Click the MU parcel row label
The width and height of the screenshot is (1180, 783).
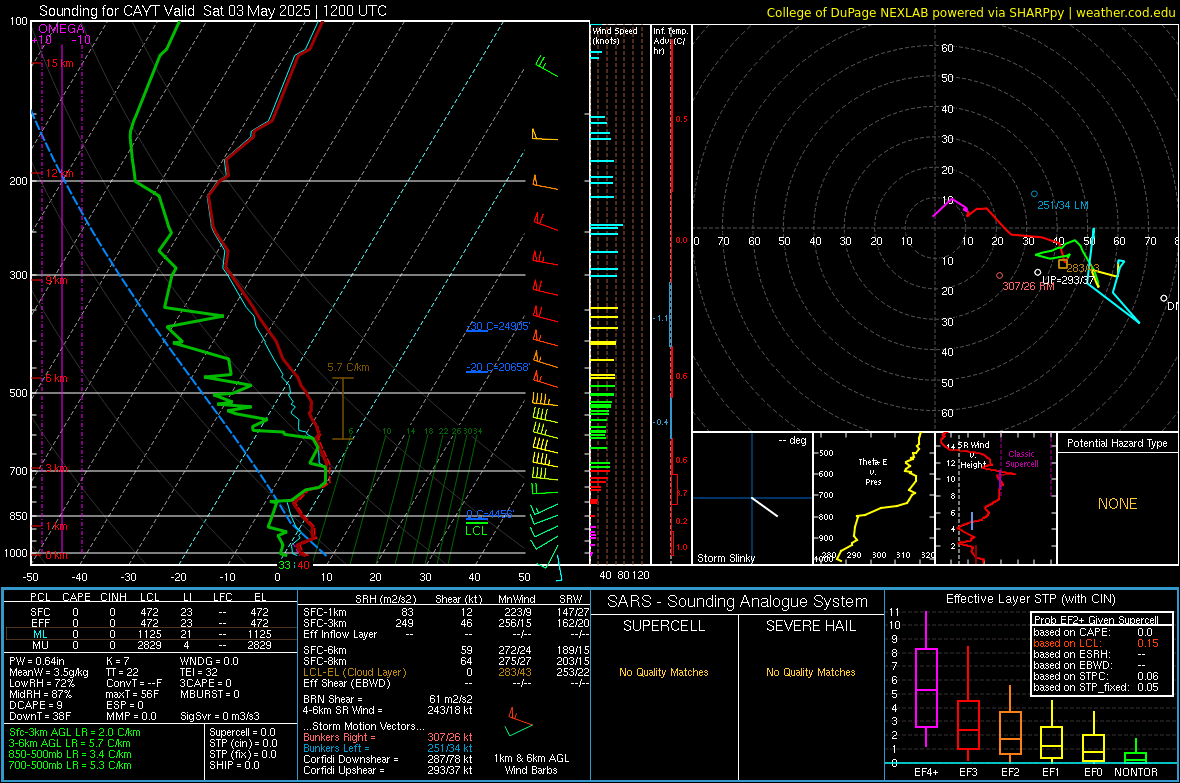tap(40, 644)
